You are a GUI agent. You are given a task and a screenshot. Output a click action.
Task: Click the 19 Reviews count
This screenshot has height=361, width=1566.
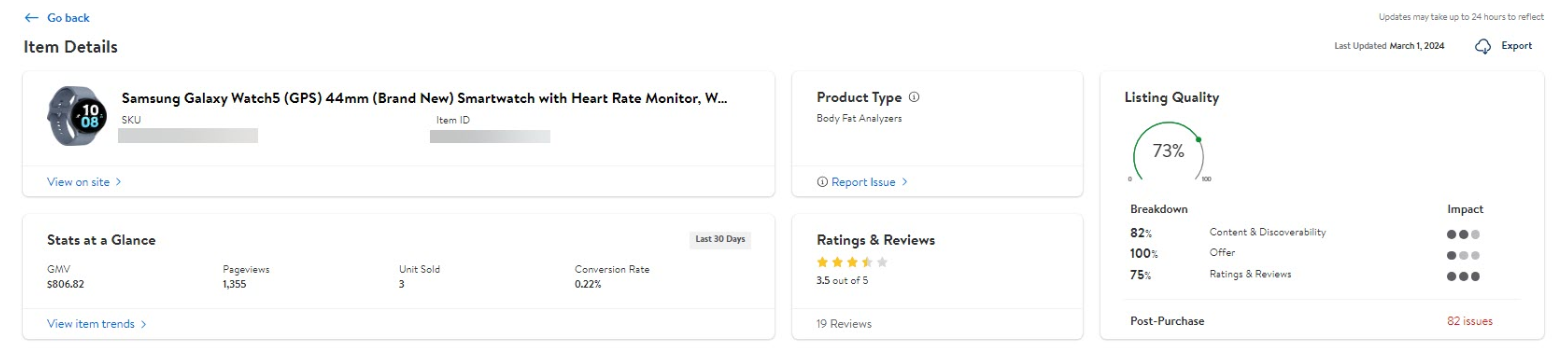[x=844, y=324]
